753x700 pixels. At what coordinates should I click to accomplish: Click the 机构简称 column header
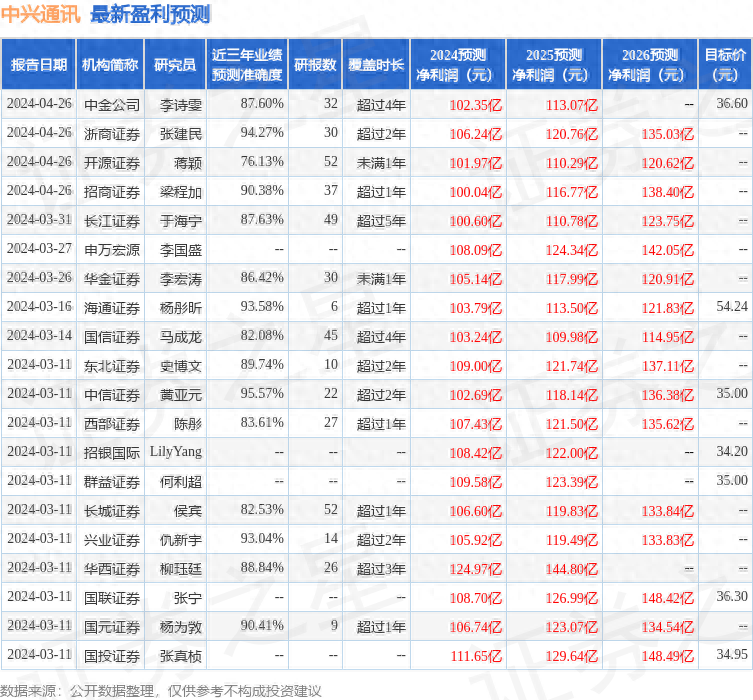[x=110, y=65]
